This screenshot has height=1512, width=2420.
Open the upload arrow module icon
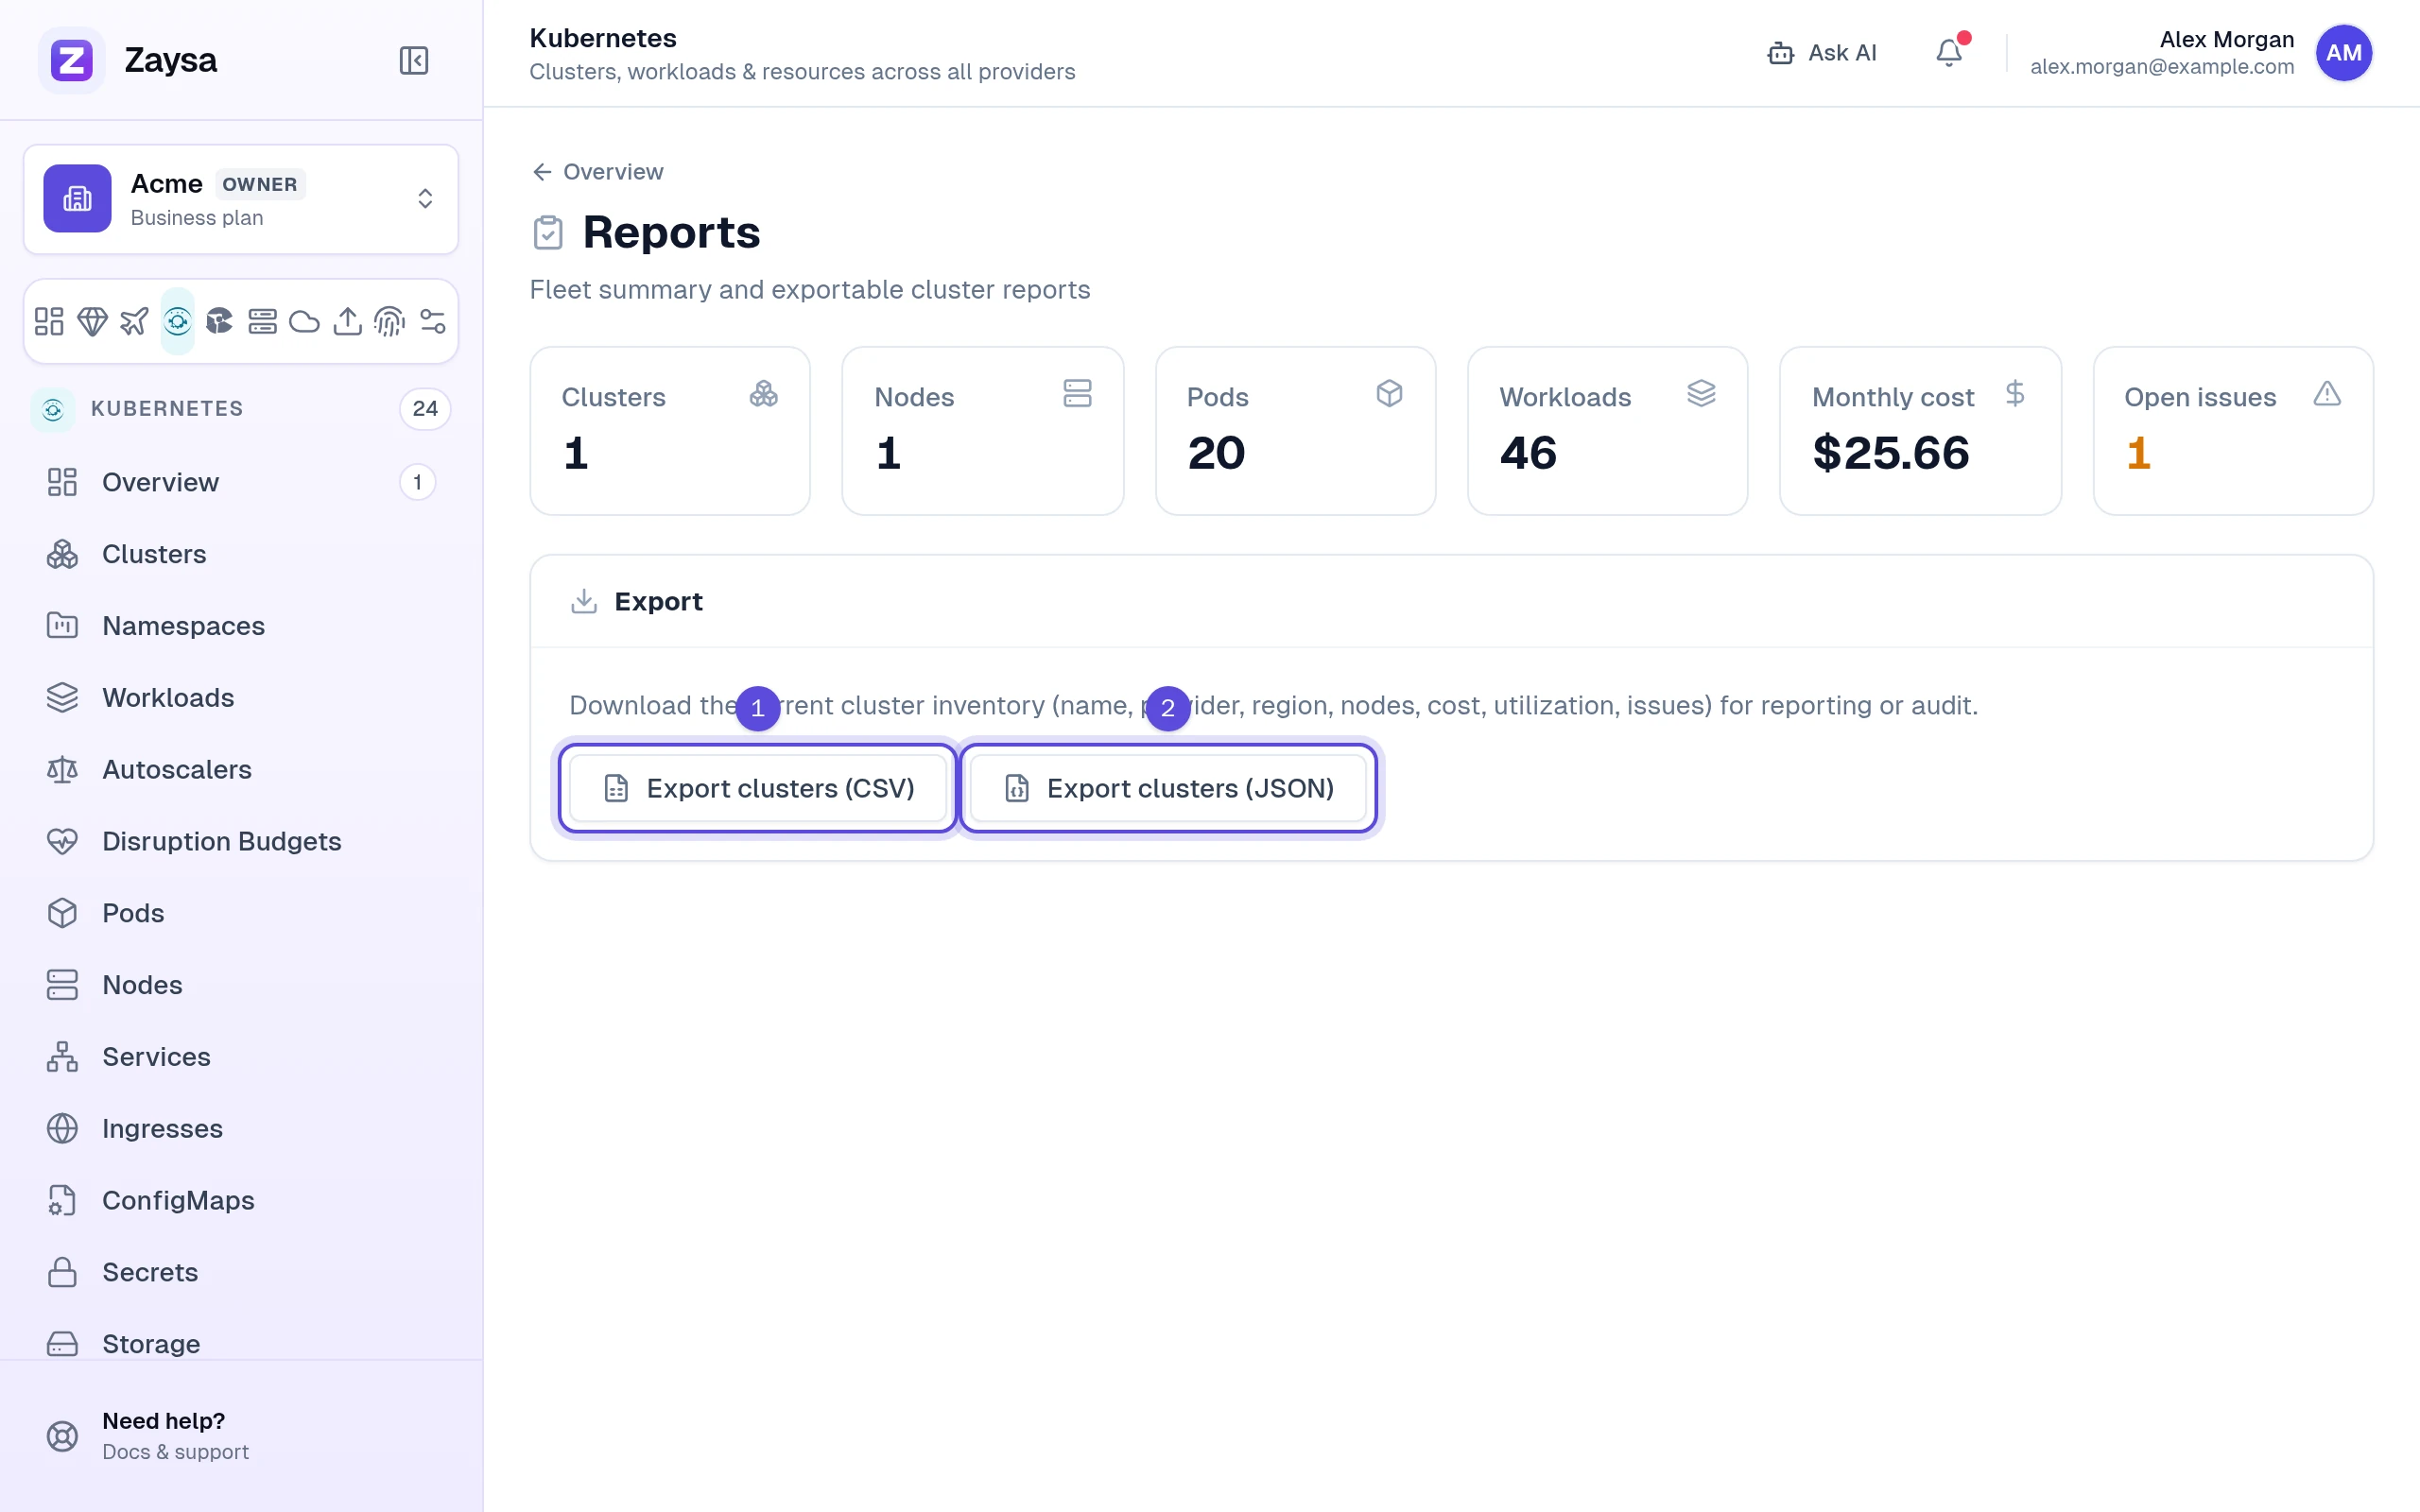coord(347,321)
